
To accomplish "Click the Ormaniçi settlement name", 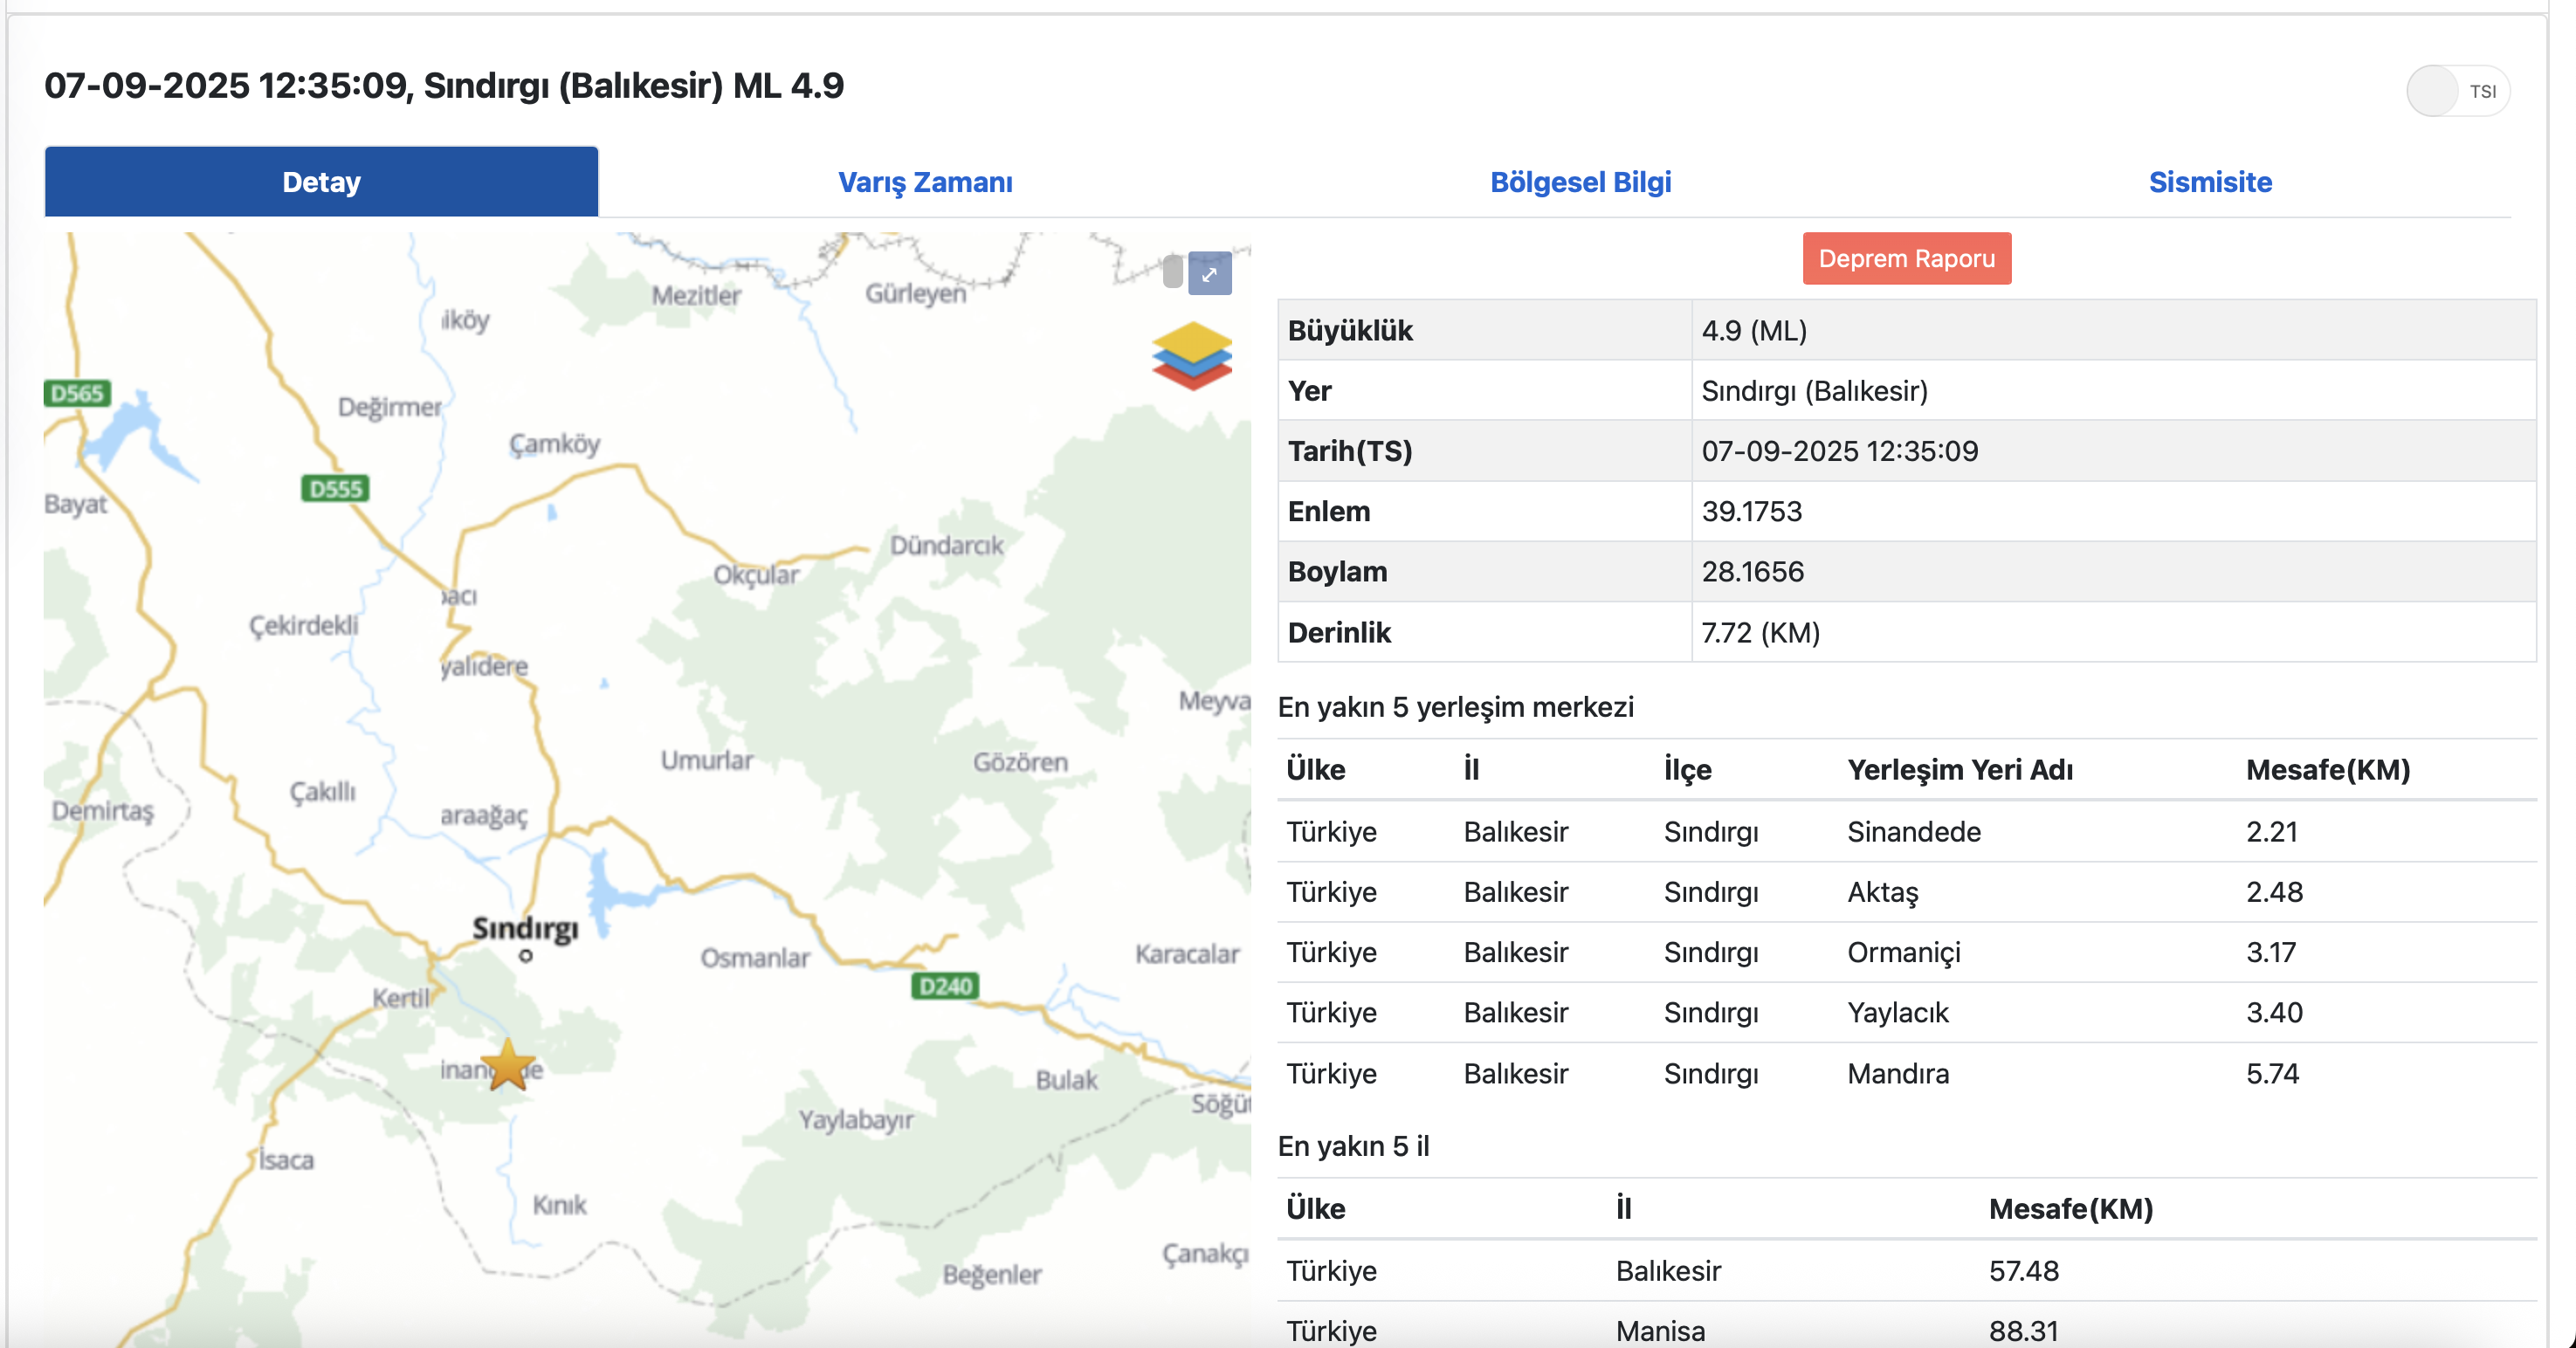I will (1903, 952).
